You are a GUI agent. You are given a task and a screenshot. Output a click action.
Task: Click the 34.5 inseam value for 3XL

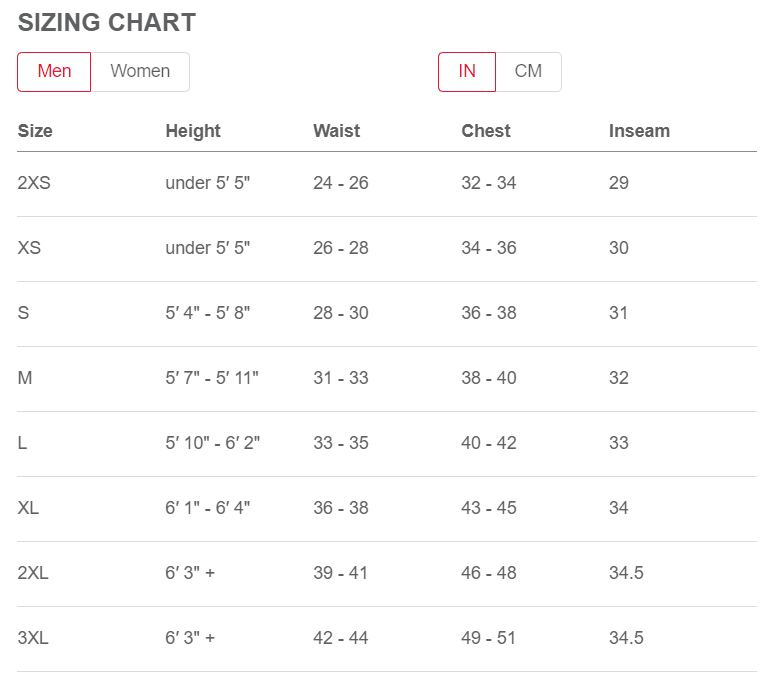pos(626,638)
